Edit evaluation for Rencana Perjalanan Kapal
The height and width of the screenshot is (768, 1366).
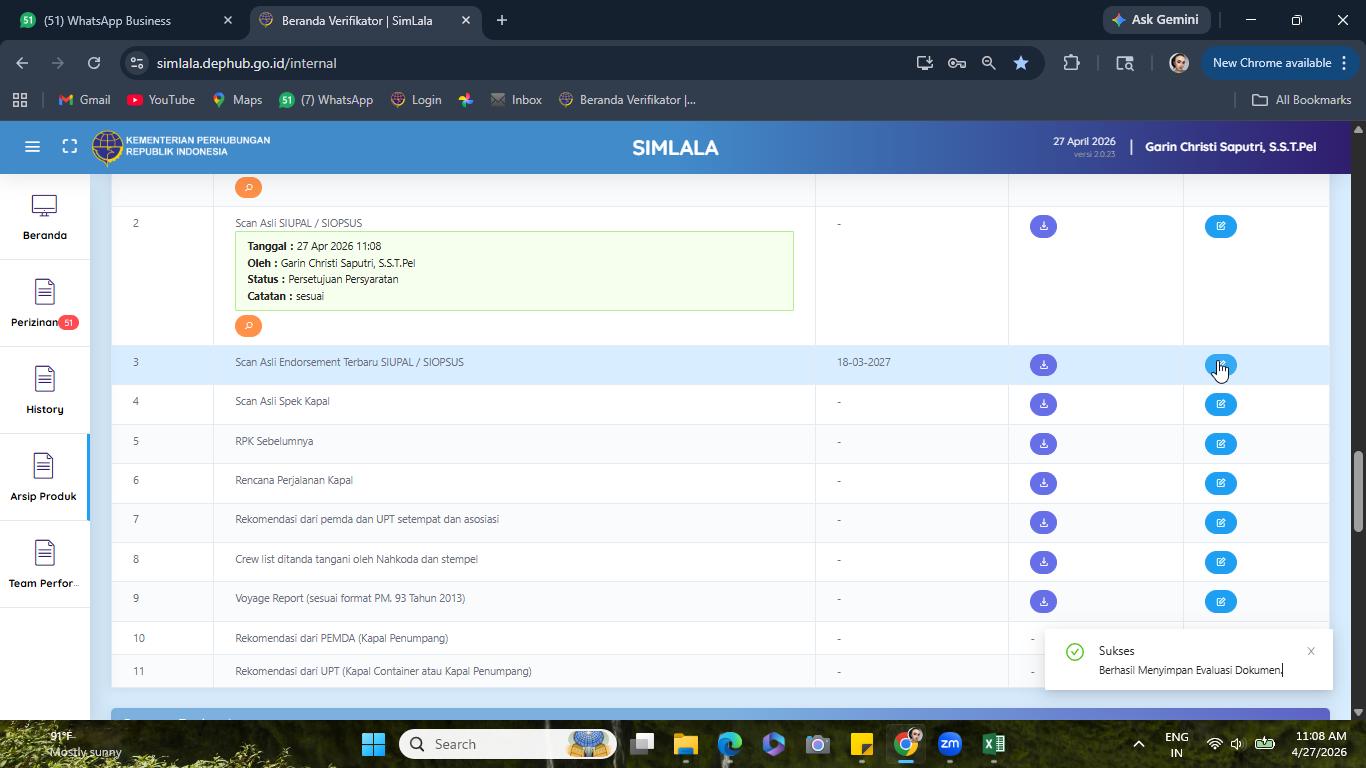tap(1220, 483)
